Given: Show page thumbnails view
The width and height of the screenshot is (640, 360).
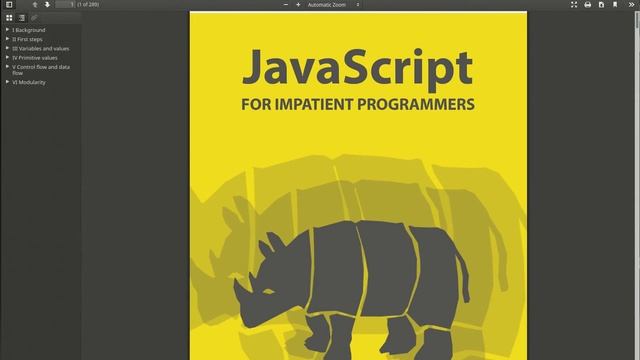Looking at the screenshot, I should 9,18.
